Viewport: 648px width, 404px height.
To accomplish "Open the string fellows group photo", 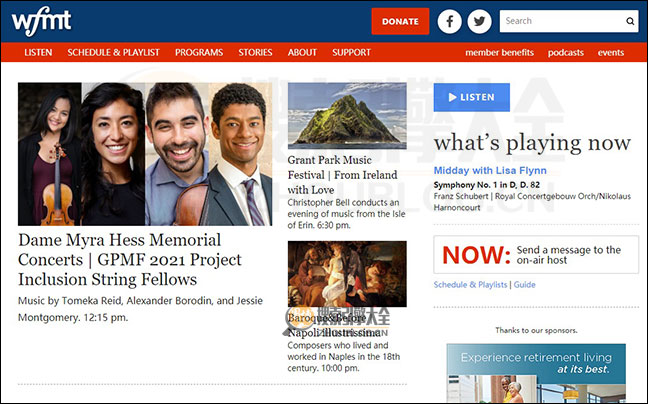I will [x=145, y=154].
